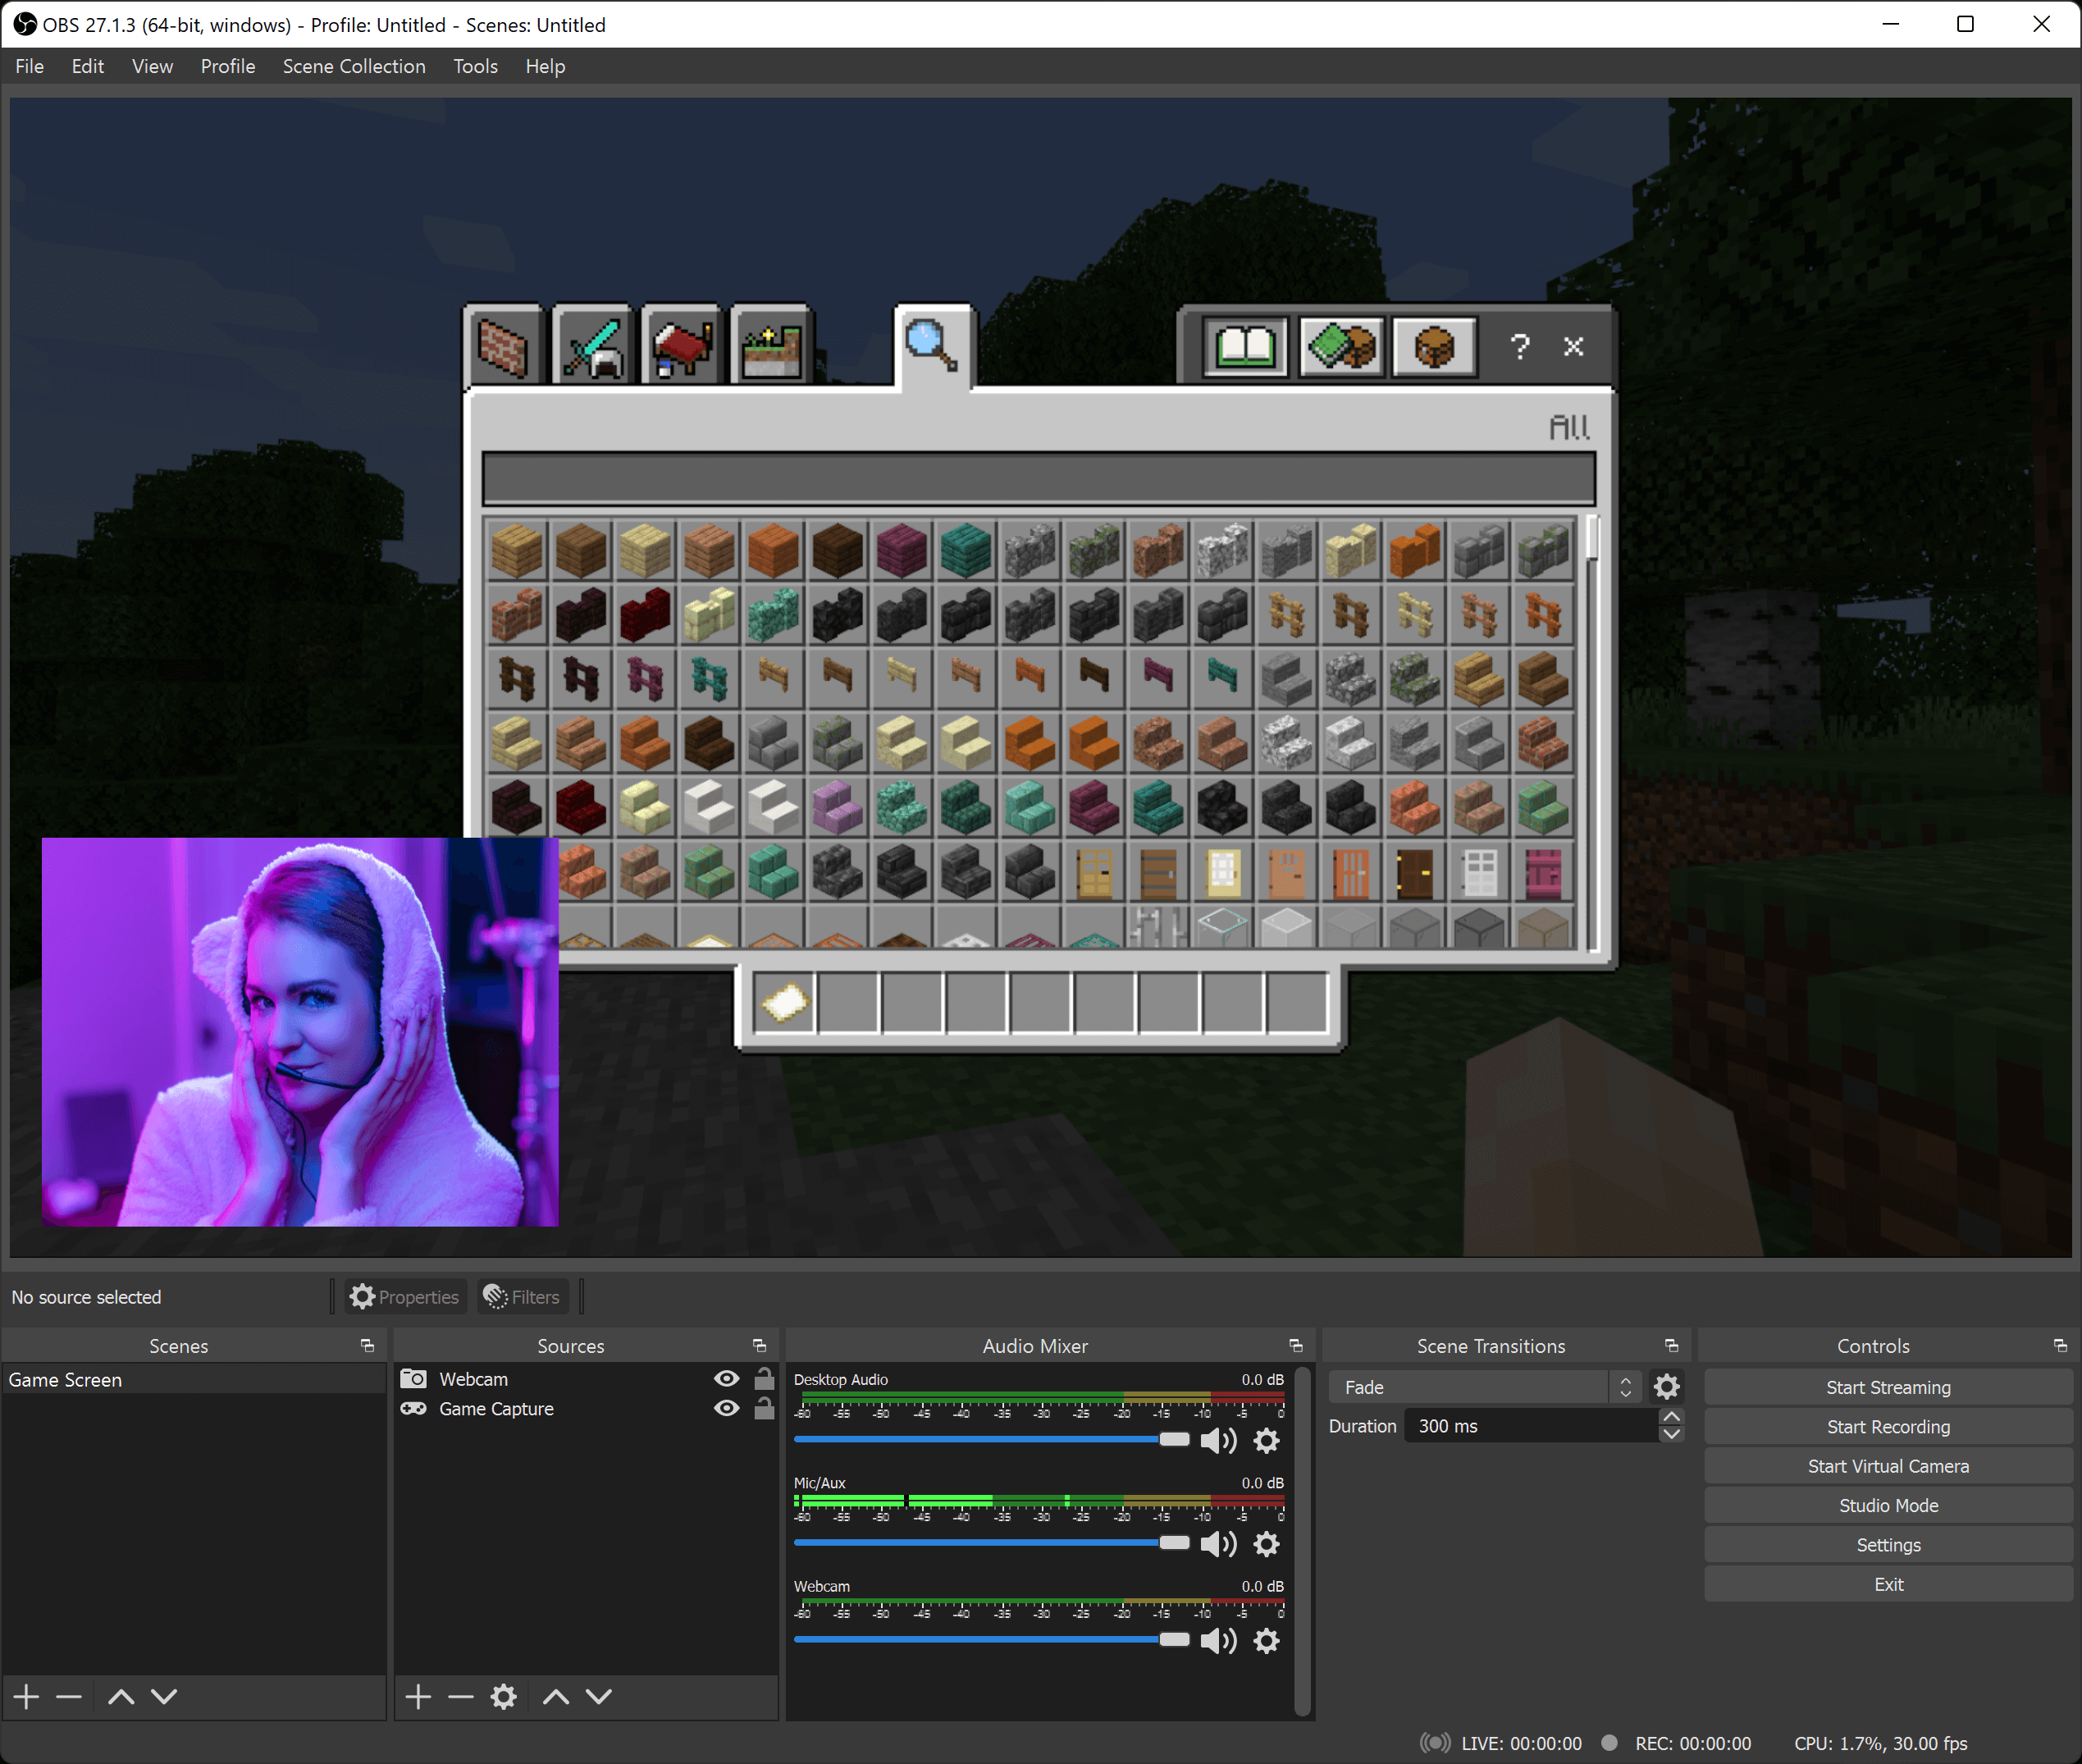The height and width of the screenshot is (1764, 2082).
Task: Toggle visibility of Game Capture
Action: pos(726,1408)
